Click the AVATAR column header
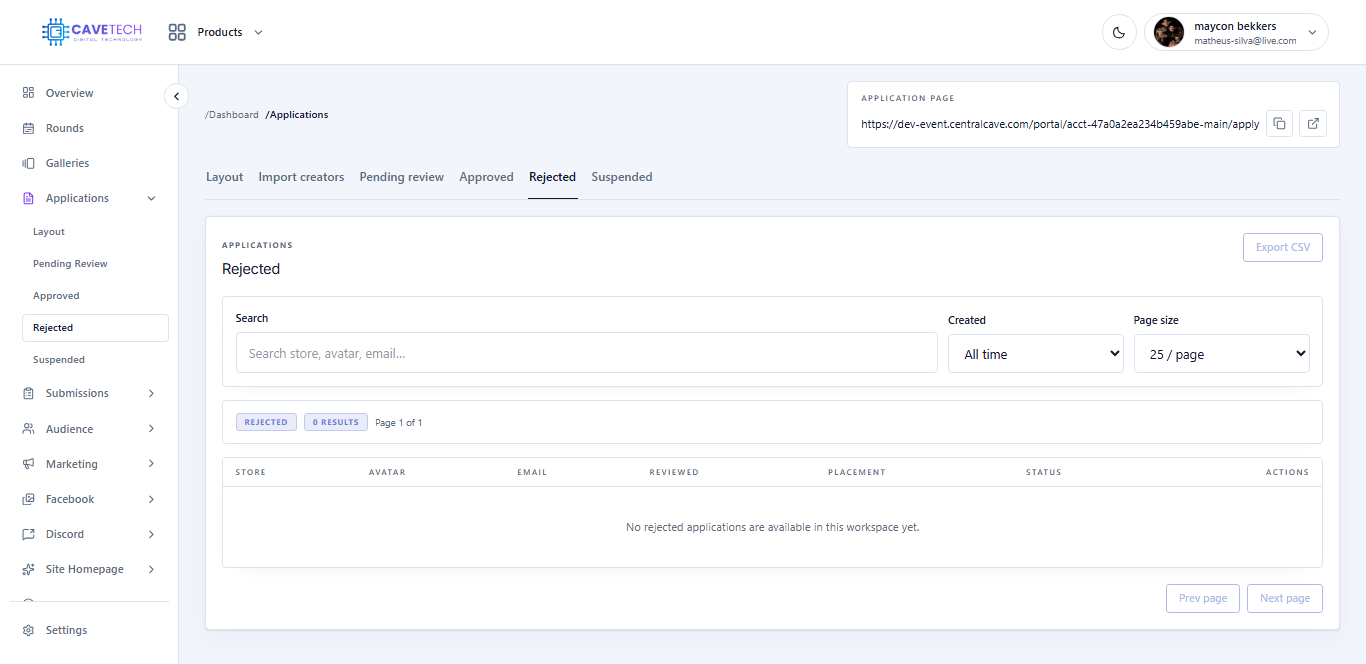 (387, 472)
